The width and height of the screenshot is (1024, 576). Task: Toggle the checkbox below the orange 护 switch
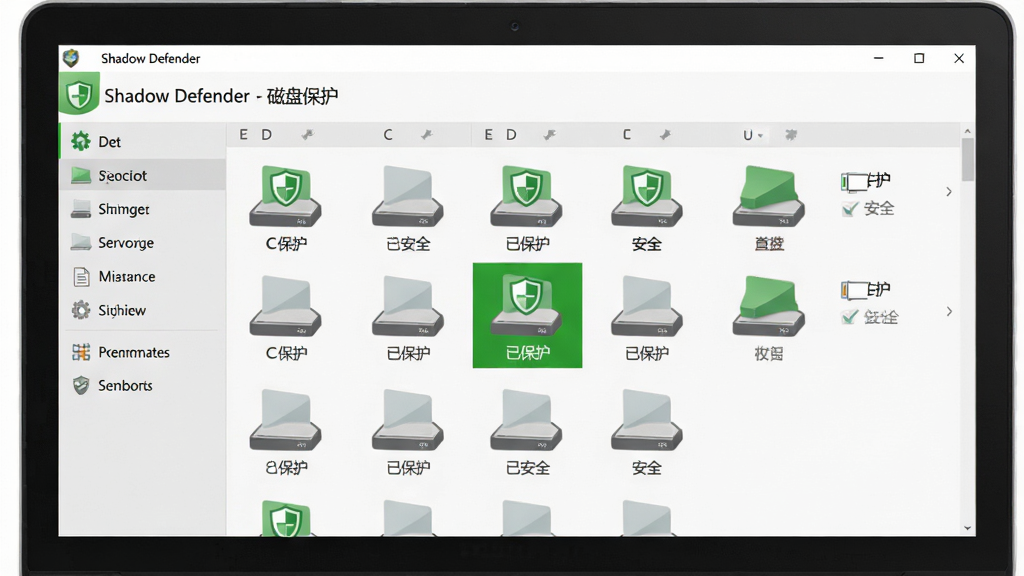pos(850,317)
